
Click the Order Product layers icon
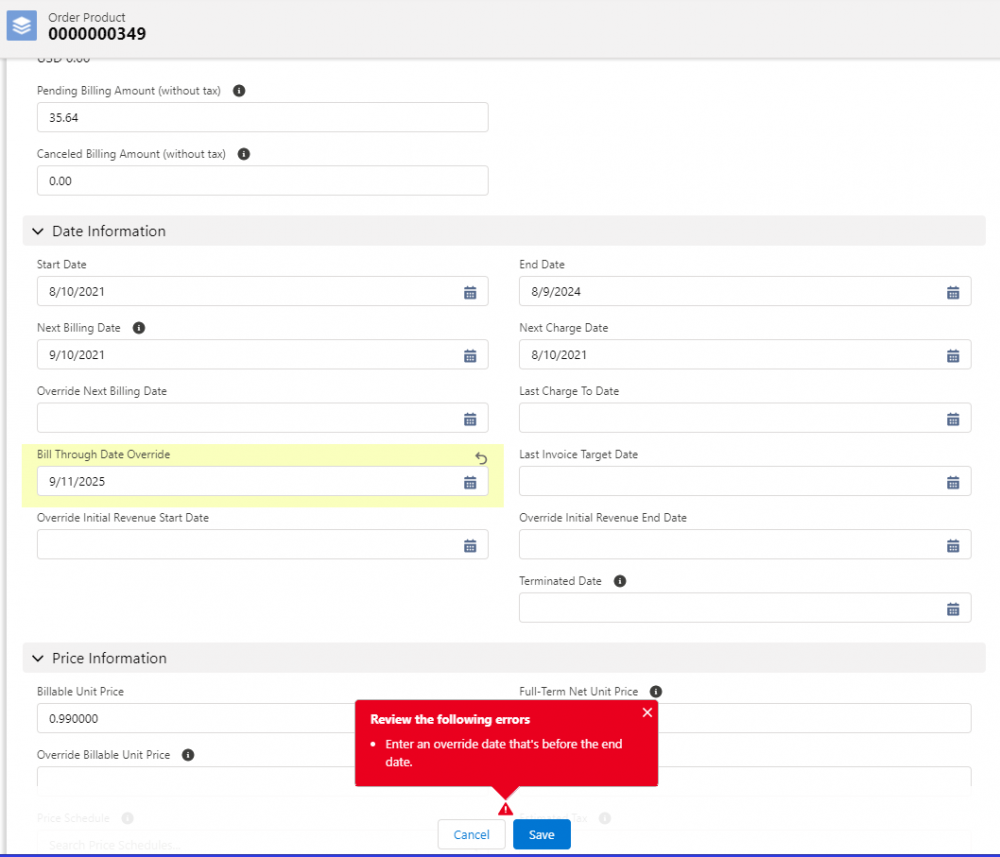pyautogui.click(x=22, y=26)
